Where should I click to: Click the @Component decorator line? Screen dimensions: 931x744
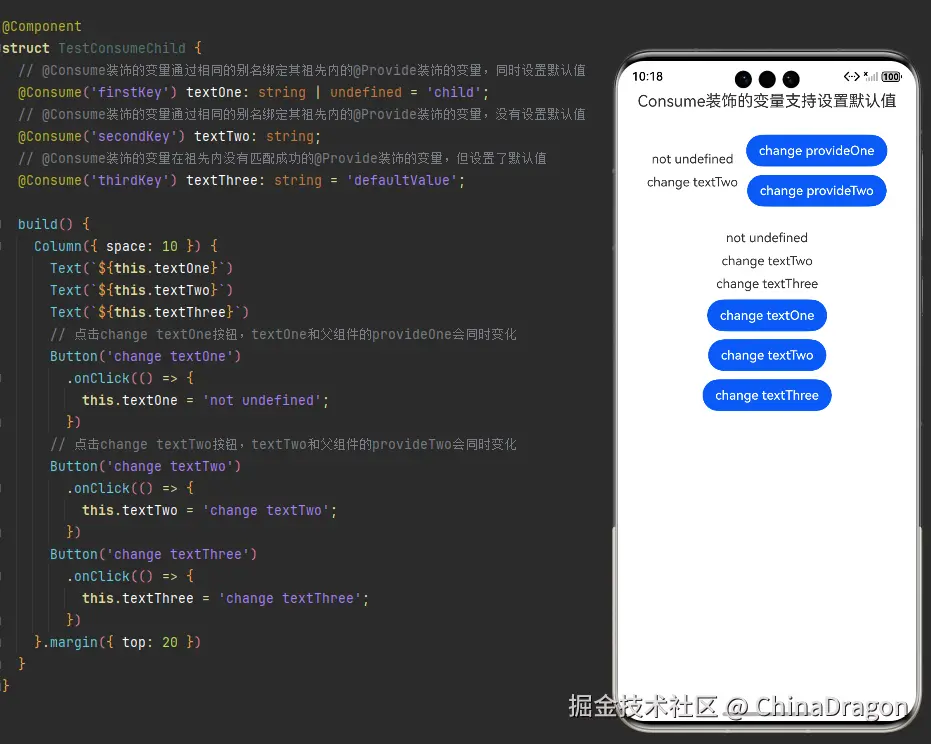42,26
